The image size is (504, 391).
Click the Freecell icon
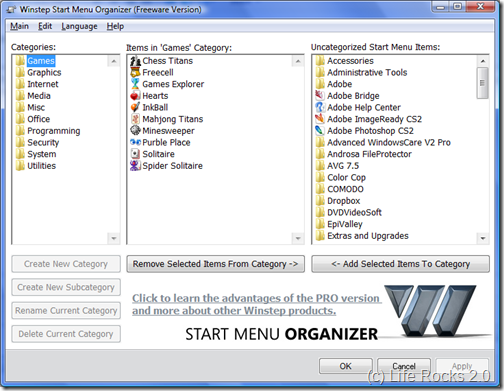tap(135, 72)
